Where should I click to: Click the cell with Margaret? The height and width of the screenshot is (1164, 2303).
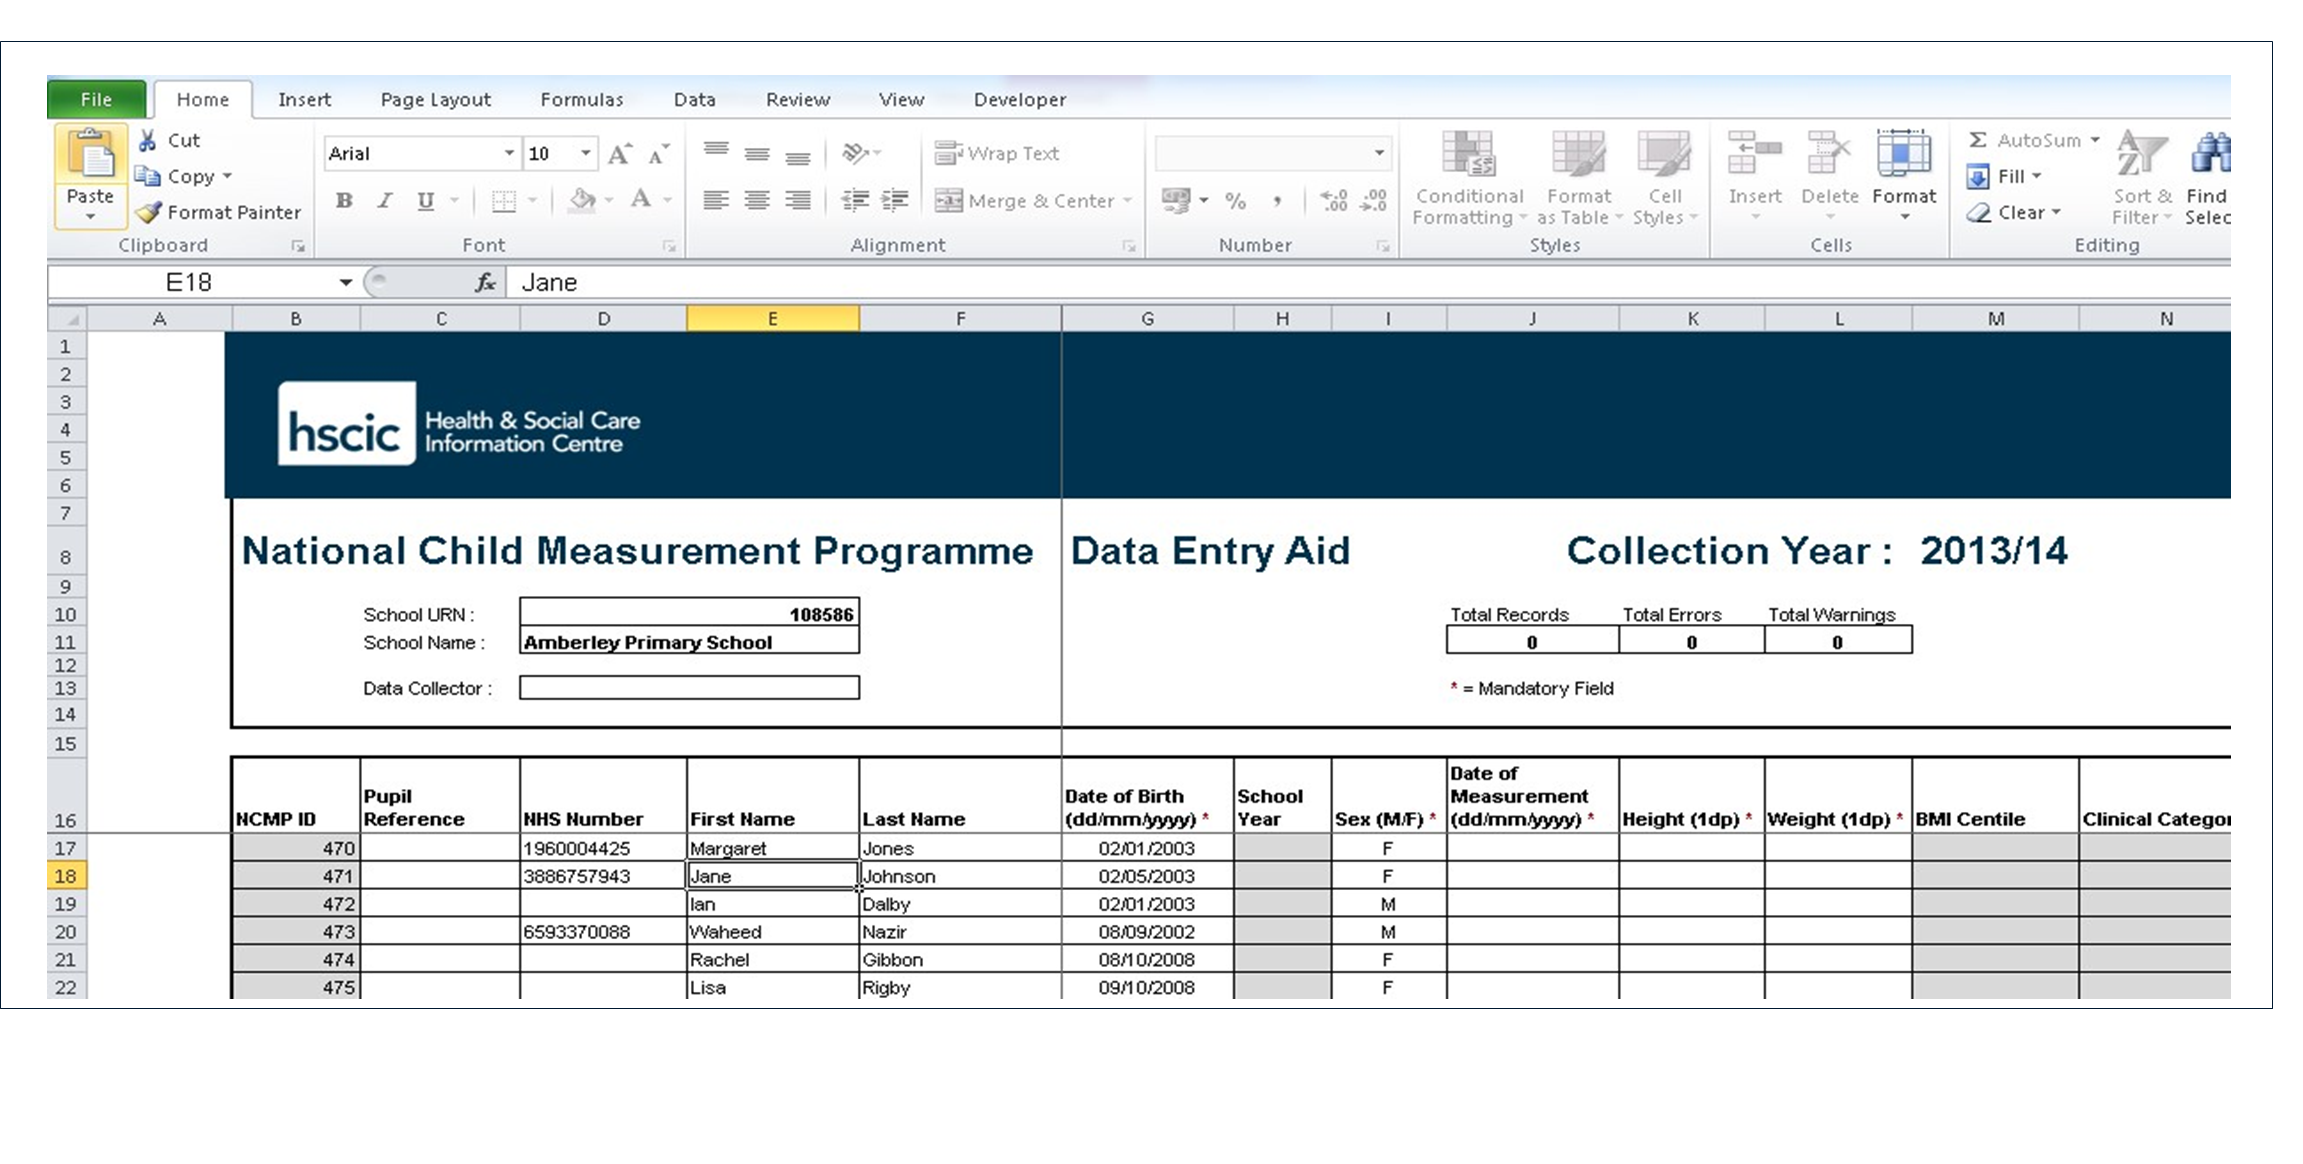(772, 848)
